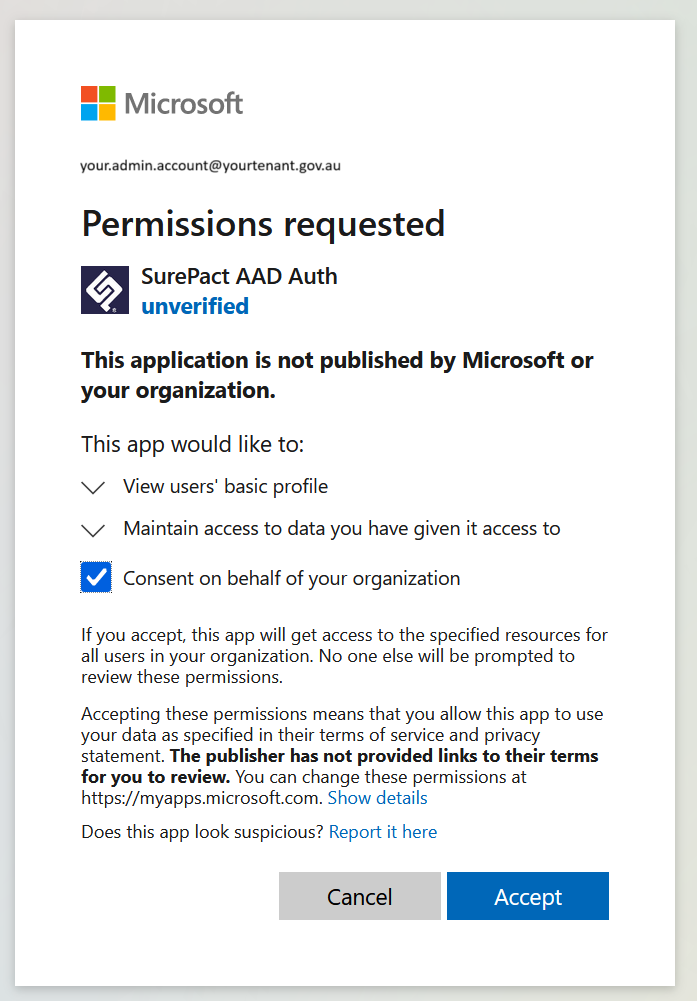The image size is (697, 1001).
Task: Accept the requested permissions
Action: (x=528, y=896)
